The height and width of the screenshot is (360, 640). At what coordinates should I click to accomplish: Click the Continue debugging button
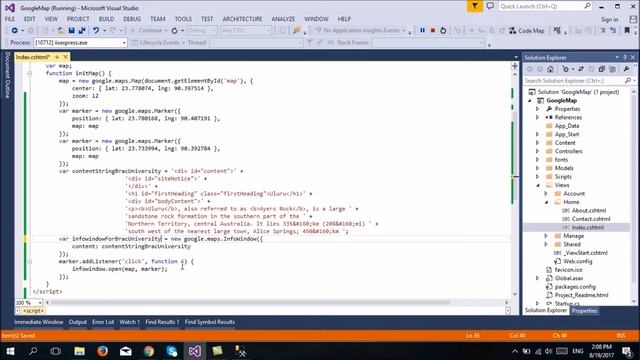coord(146,31)
